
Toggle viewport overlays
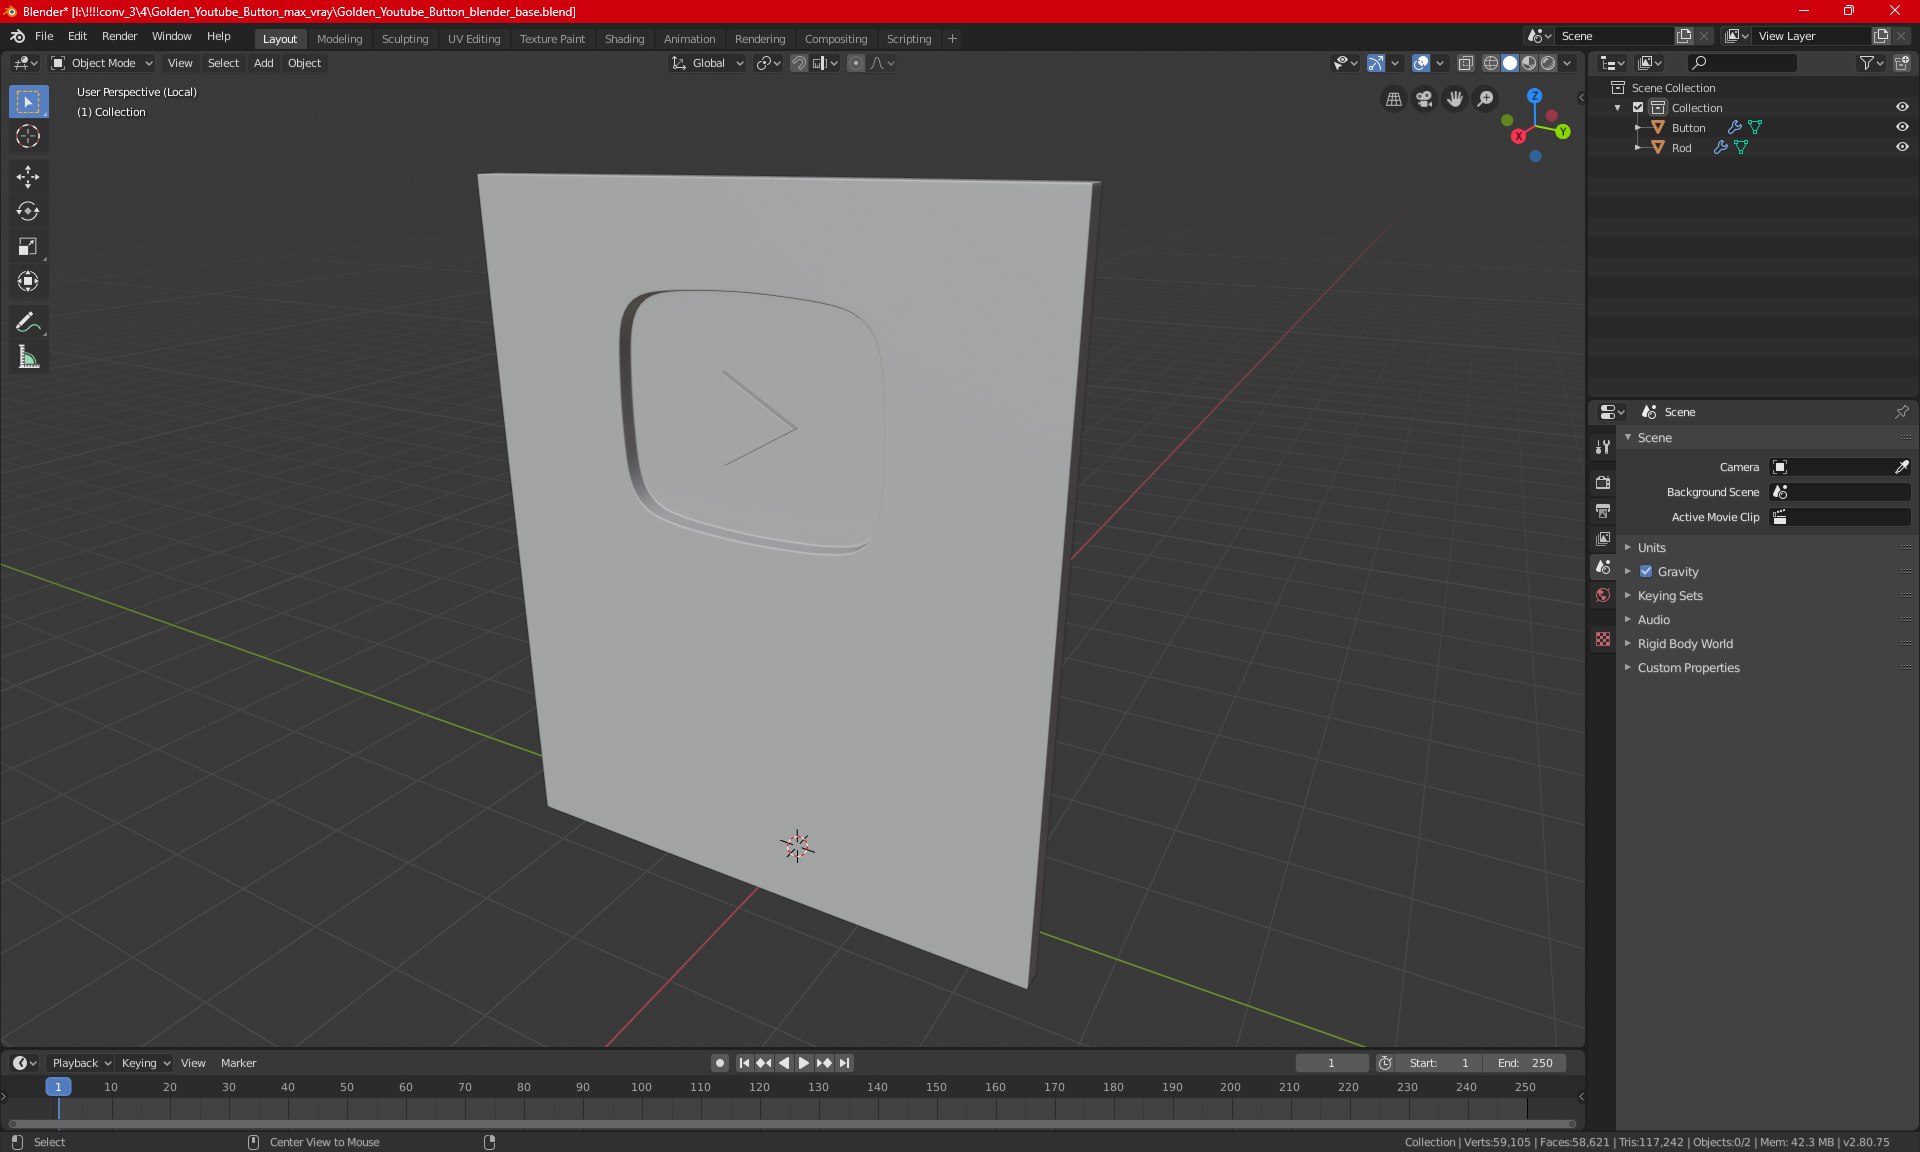point(1421,63)
